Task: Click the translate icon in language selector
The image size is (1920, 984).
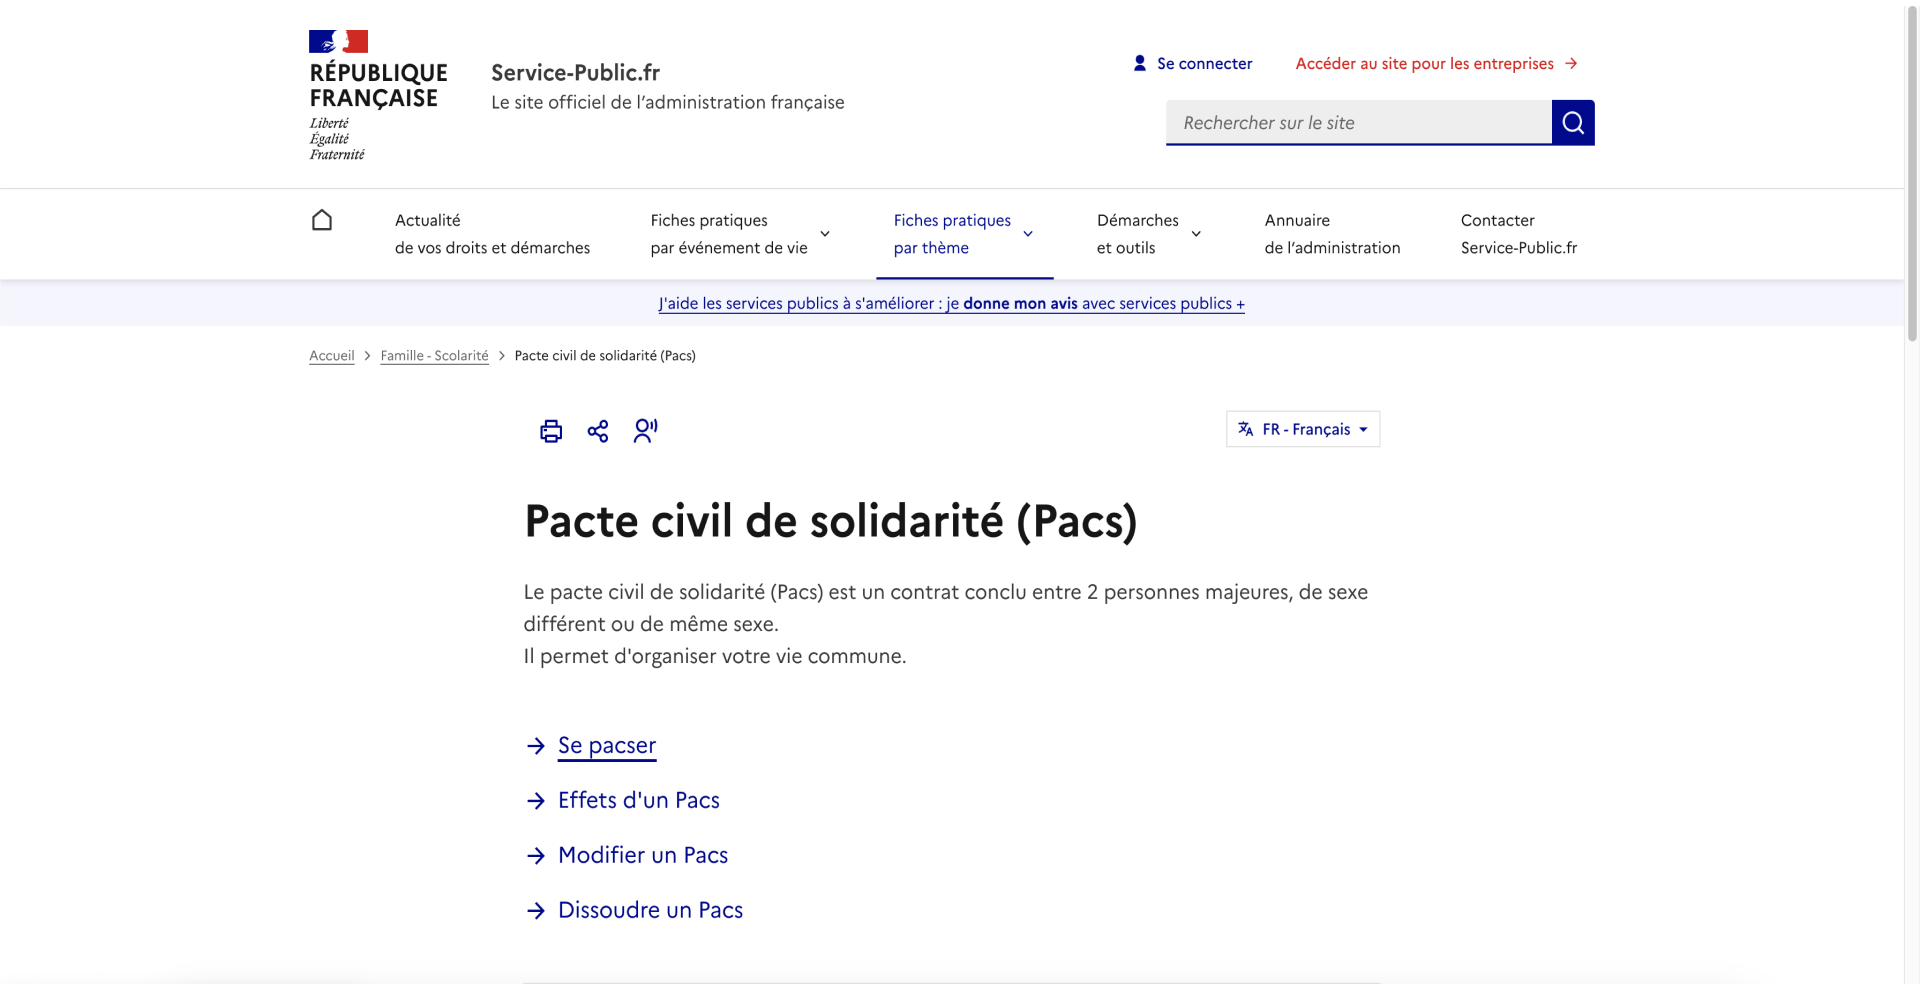Action: (1246, 429)
